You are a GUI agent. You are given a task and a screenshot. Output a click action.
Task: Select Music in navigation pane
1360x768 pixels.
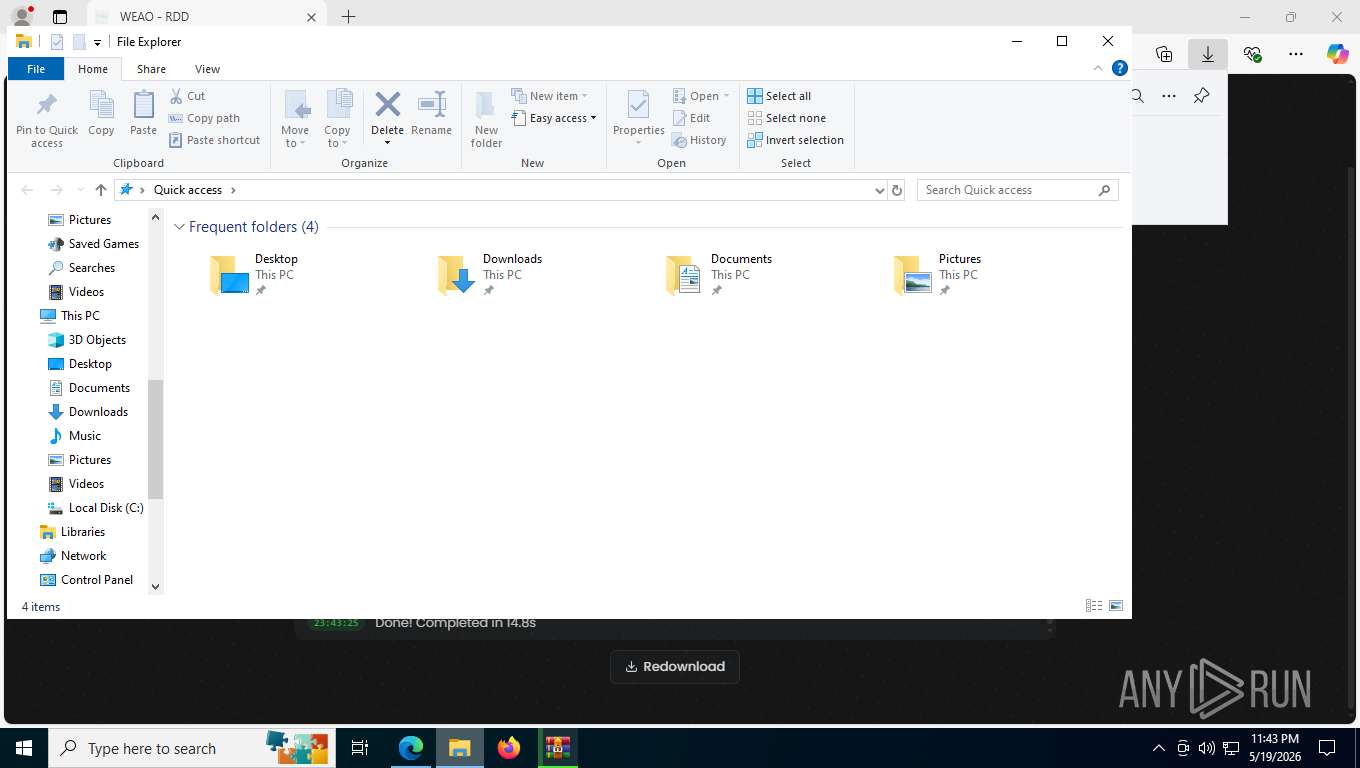pos(75,436)
